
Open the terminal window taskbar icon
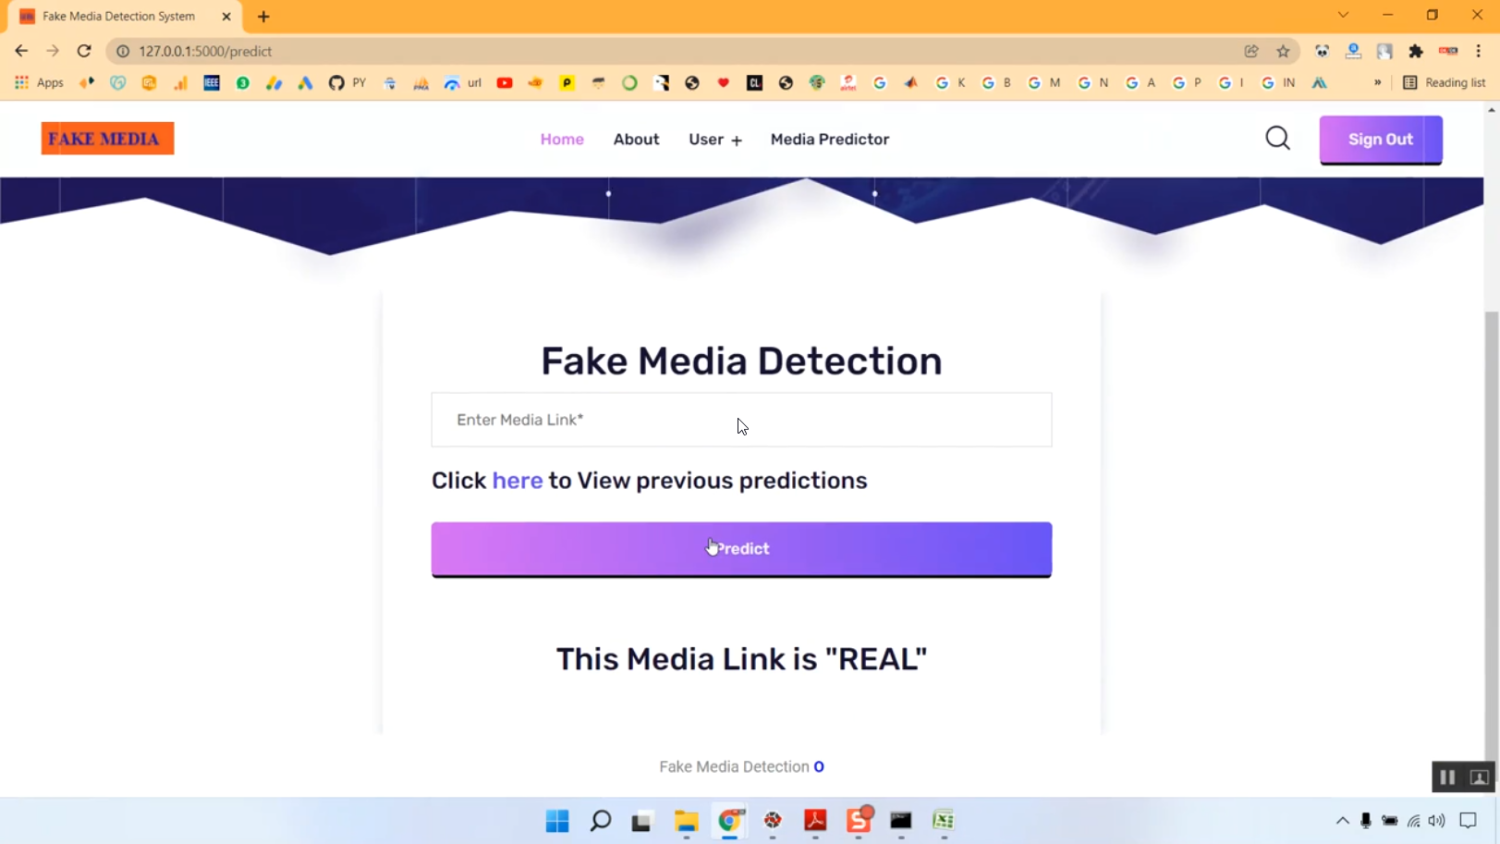pyautogui.click(x=901, y=821)
